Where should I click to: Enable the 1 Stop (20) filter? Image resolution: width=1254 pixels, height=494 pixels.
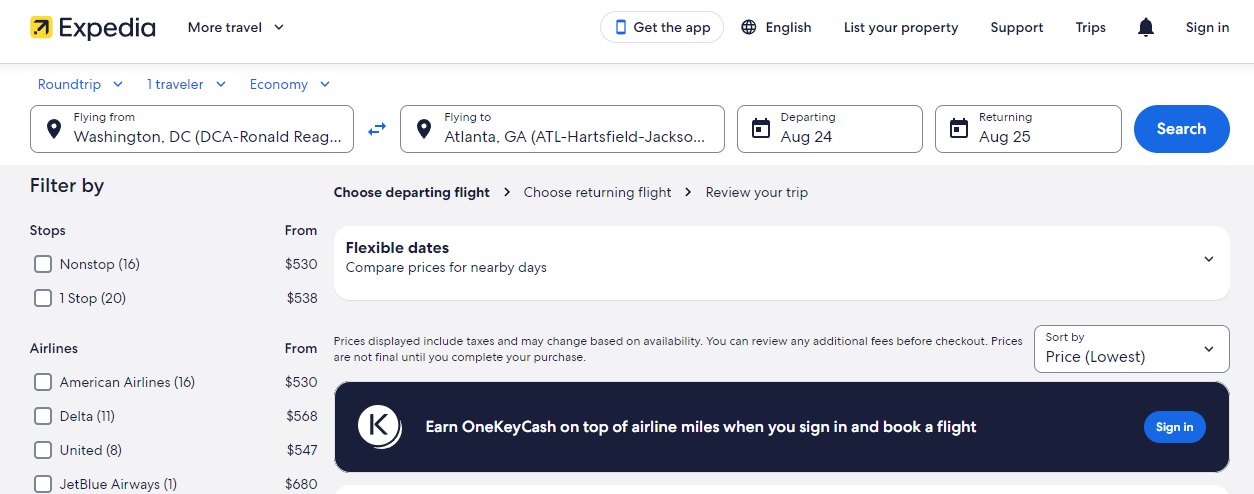pyautogui.click(x=43, y=298)
